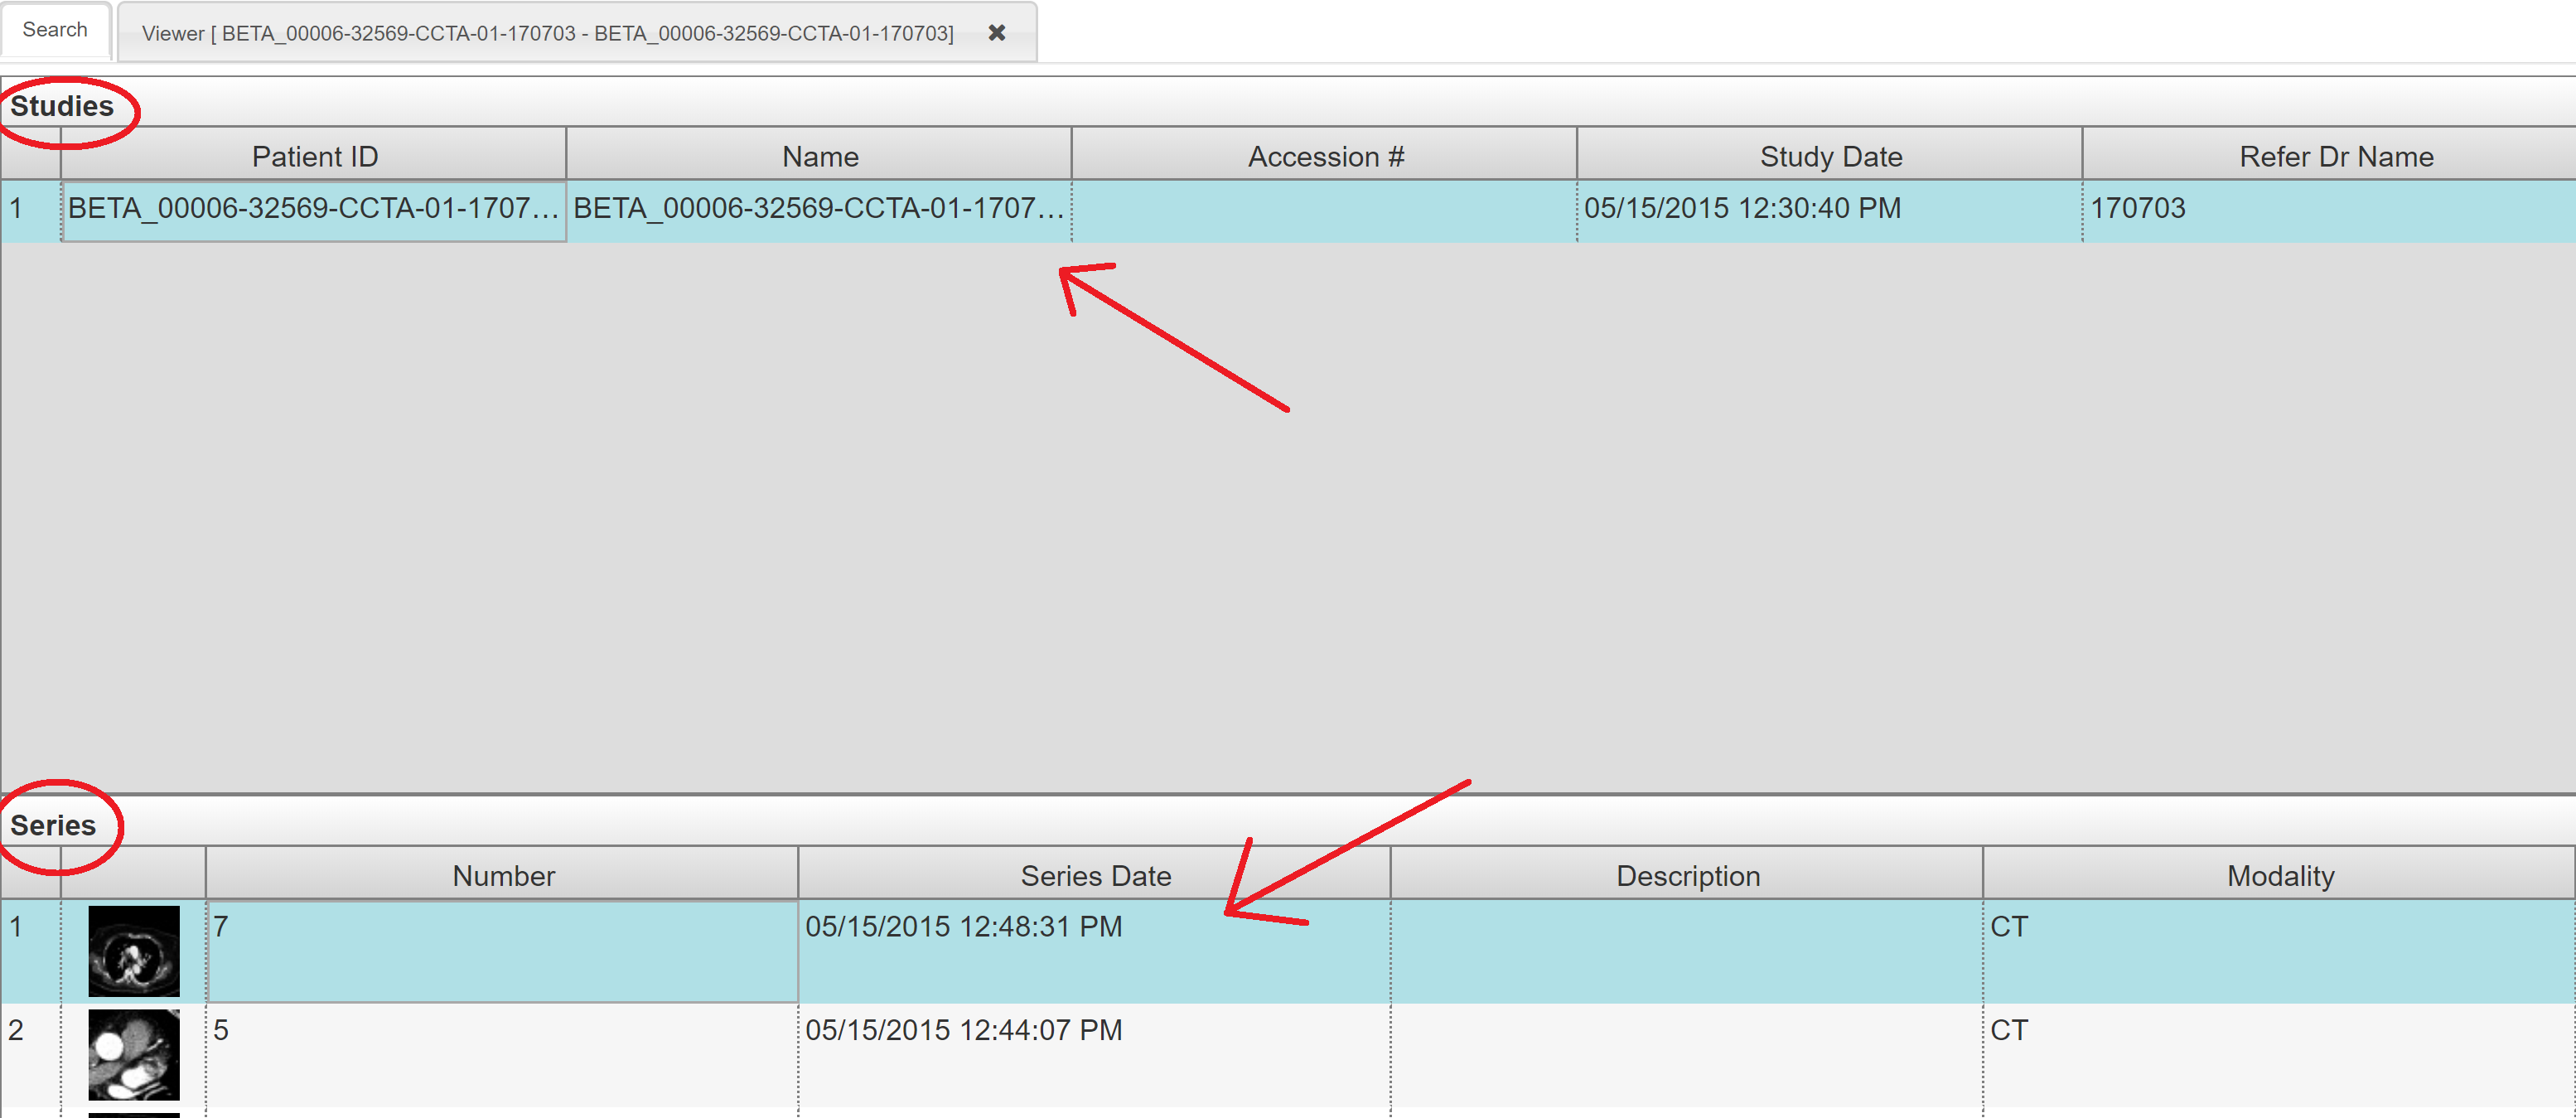The height and width of the screenshot is (1118, 2576).
Task: Click the Modality column header
Action: [x=2279, y=875]
